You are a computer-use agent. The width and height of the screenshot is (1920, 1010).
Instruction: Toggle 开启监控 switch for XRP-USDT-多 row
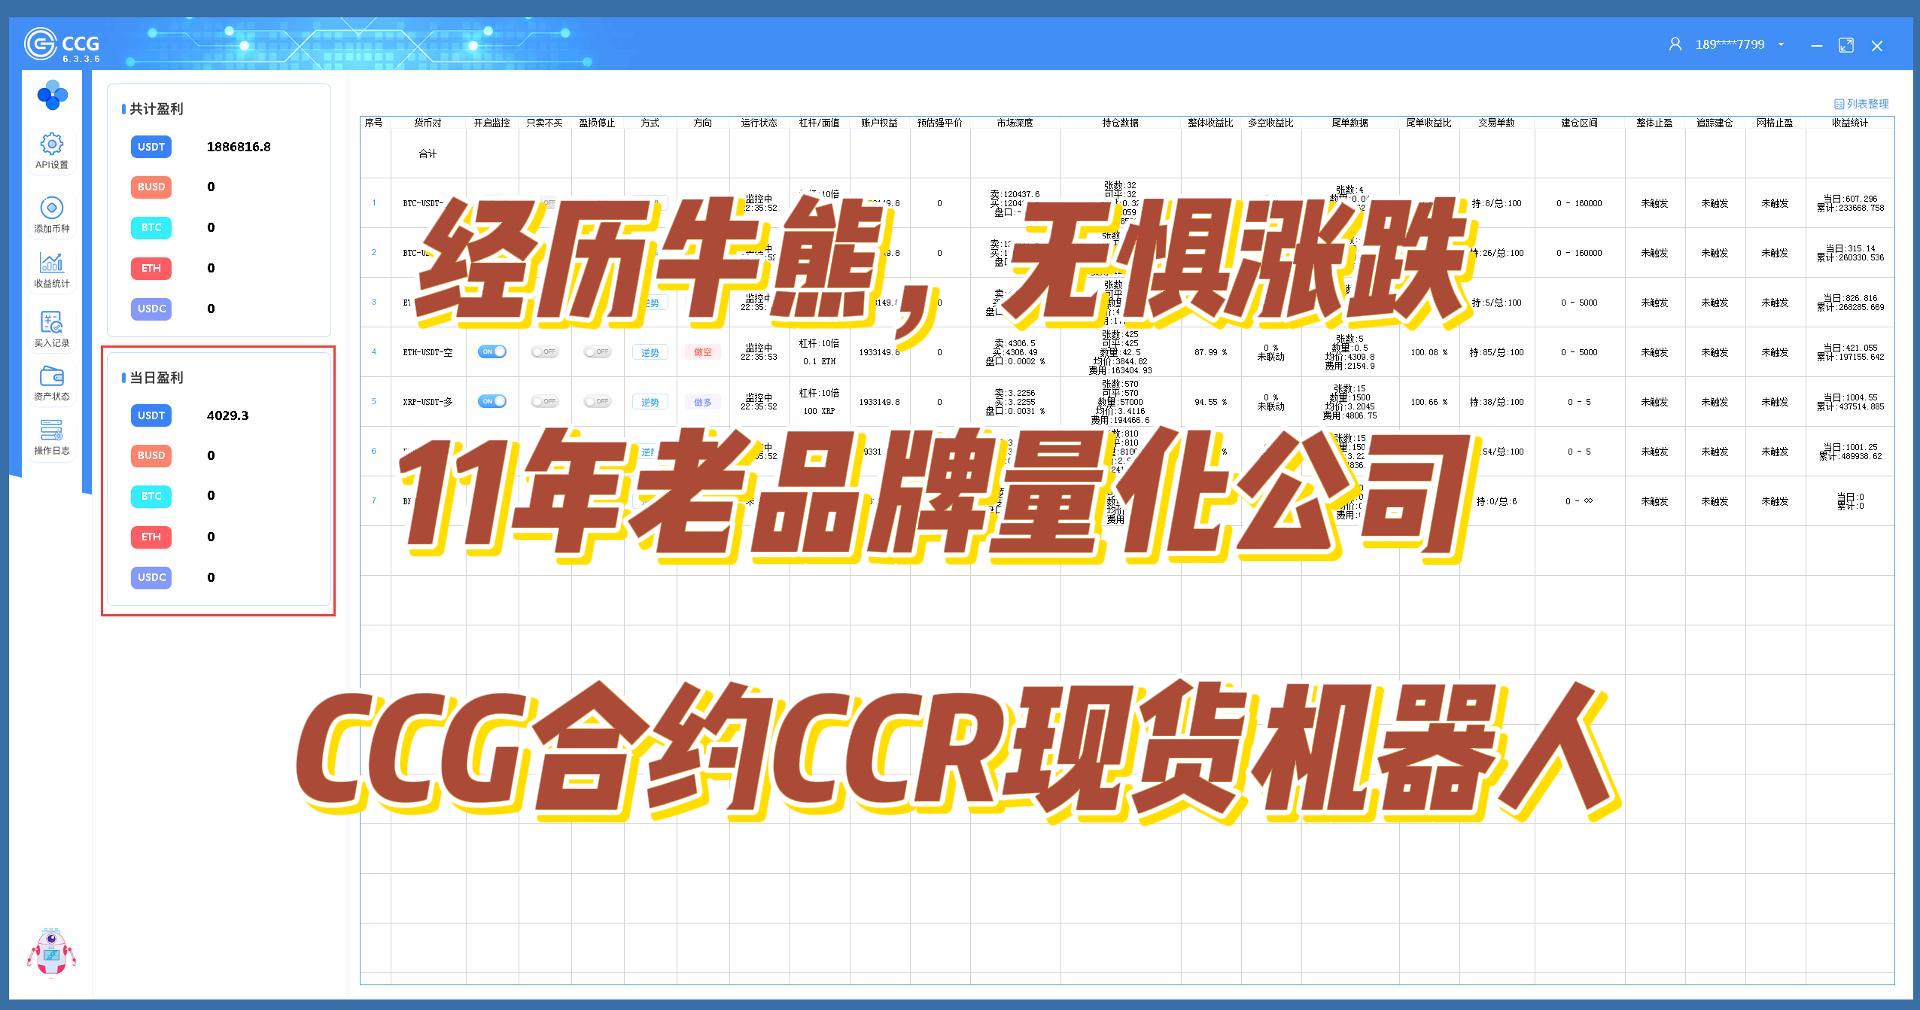(492, 402)
